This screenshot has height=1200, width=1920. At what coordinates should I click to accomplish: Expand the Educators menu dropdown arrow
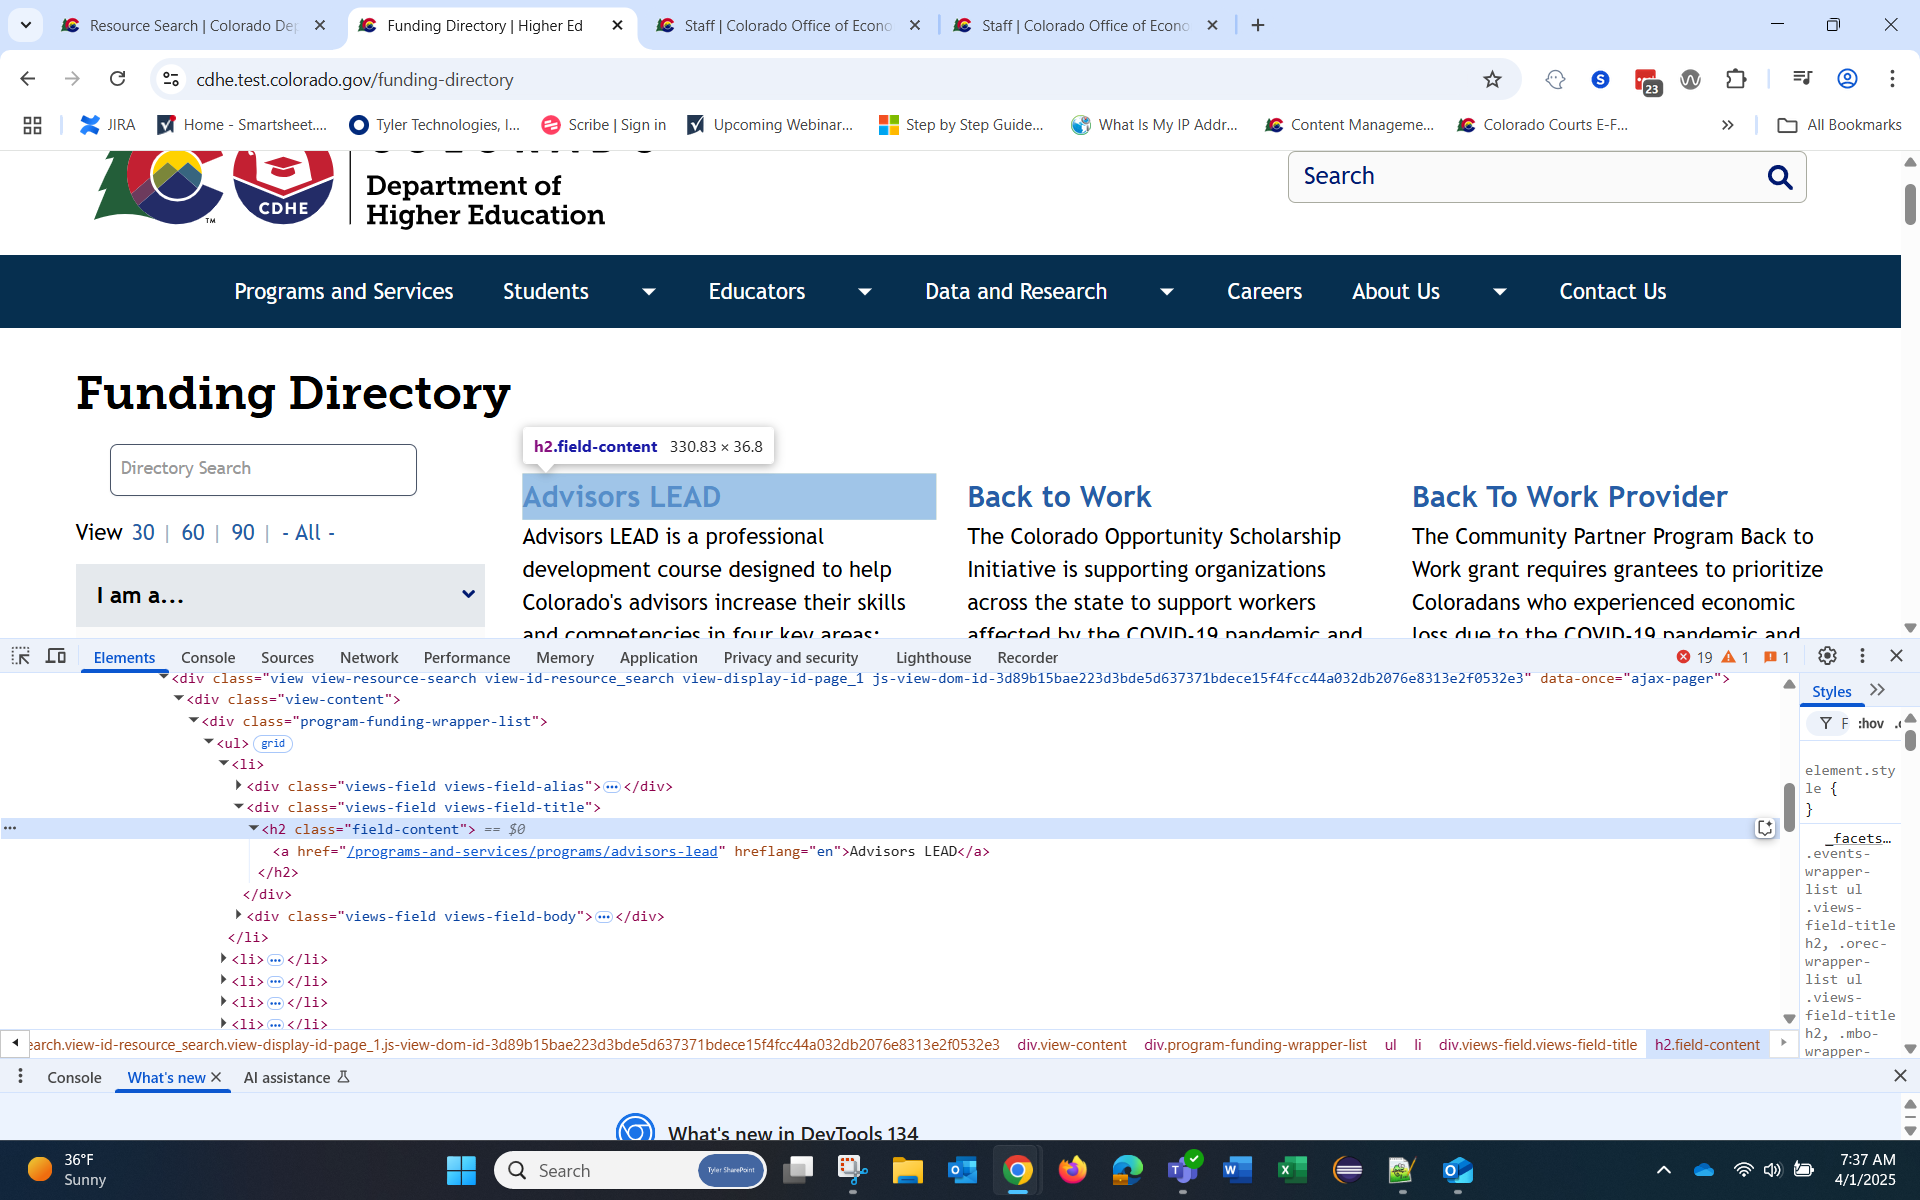tap(865, 292)
